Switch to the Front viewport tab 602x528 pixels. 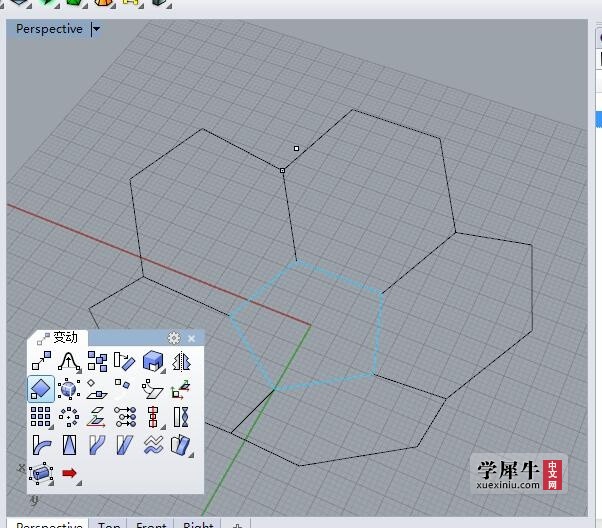pos(151,524)
